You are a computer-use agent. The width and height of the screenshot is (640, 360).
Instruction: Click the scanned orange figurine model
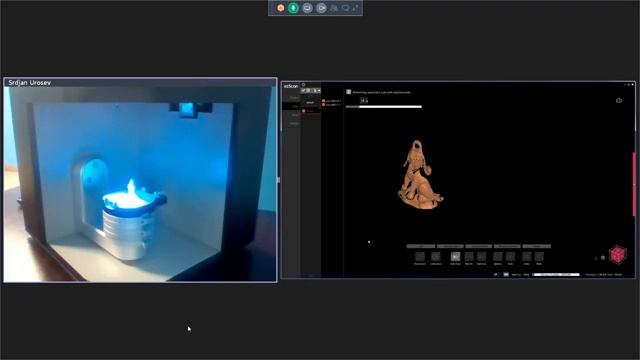point(420,175)
